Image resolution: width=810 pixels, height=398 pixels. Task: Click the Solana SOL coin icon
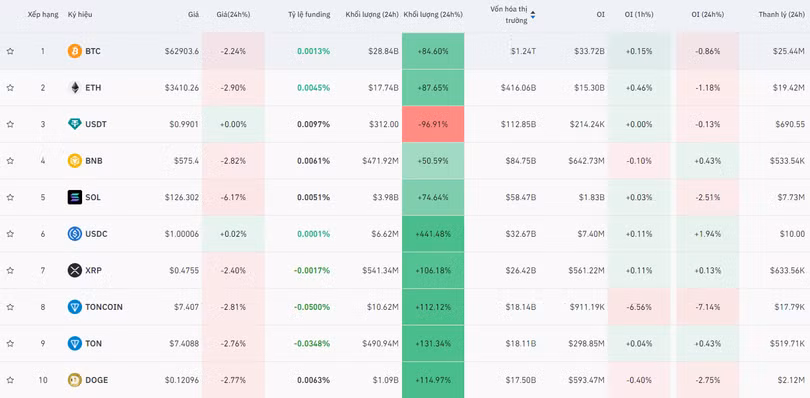[x=75, y=197]
